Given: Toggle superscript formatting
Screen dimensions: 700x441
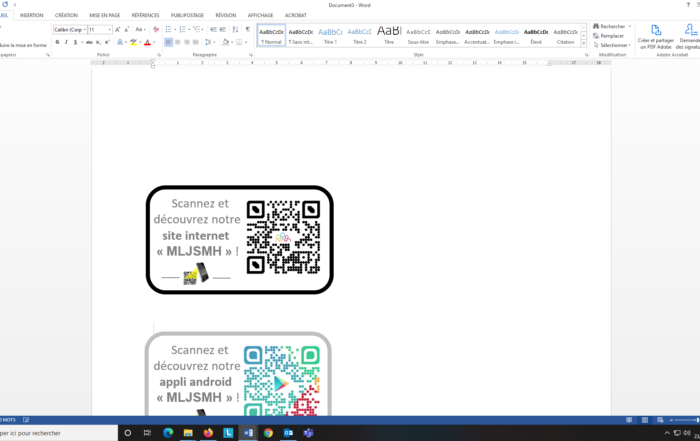Looking at the screenshot, I should [x=107, y=42].
